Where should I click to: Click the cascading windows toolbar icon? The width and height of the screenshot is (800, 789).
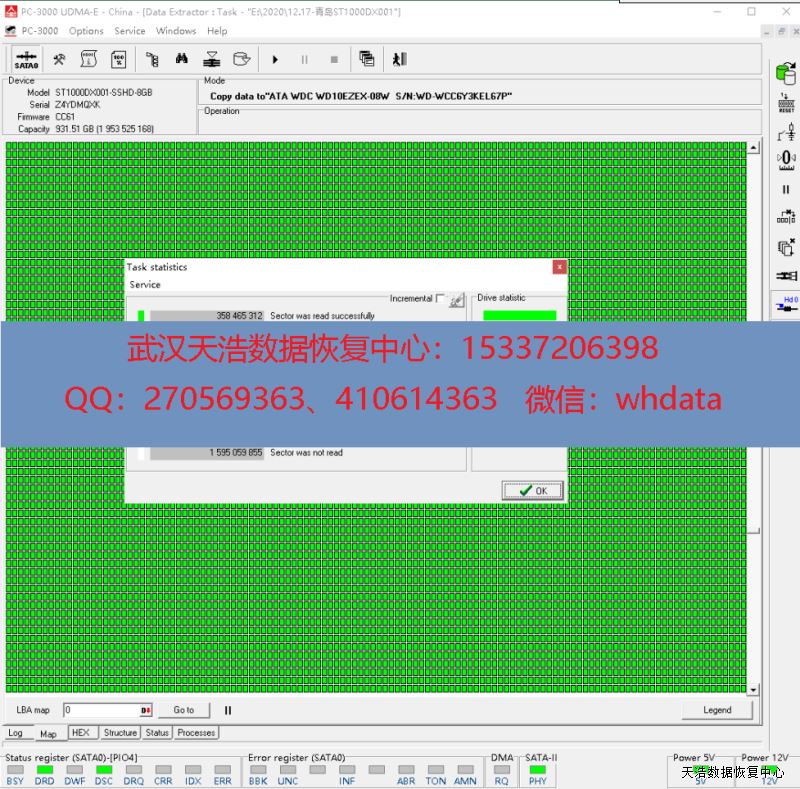point(367,59)
